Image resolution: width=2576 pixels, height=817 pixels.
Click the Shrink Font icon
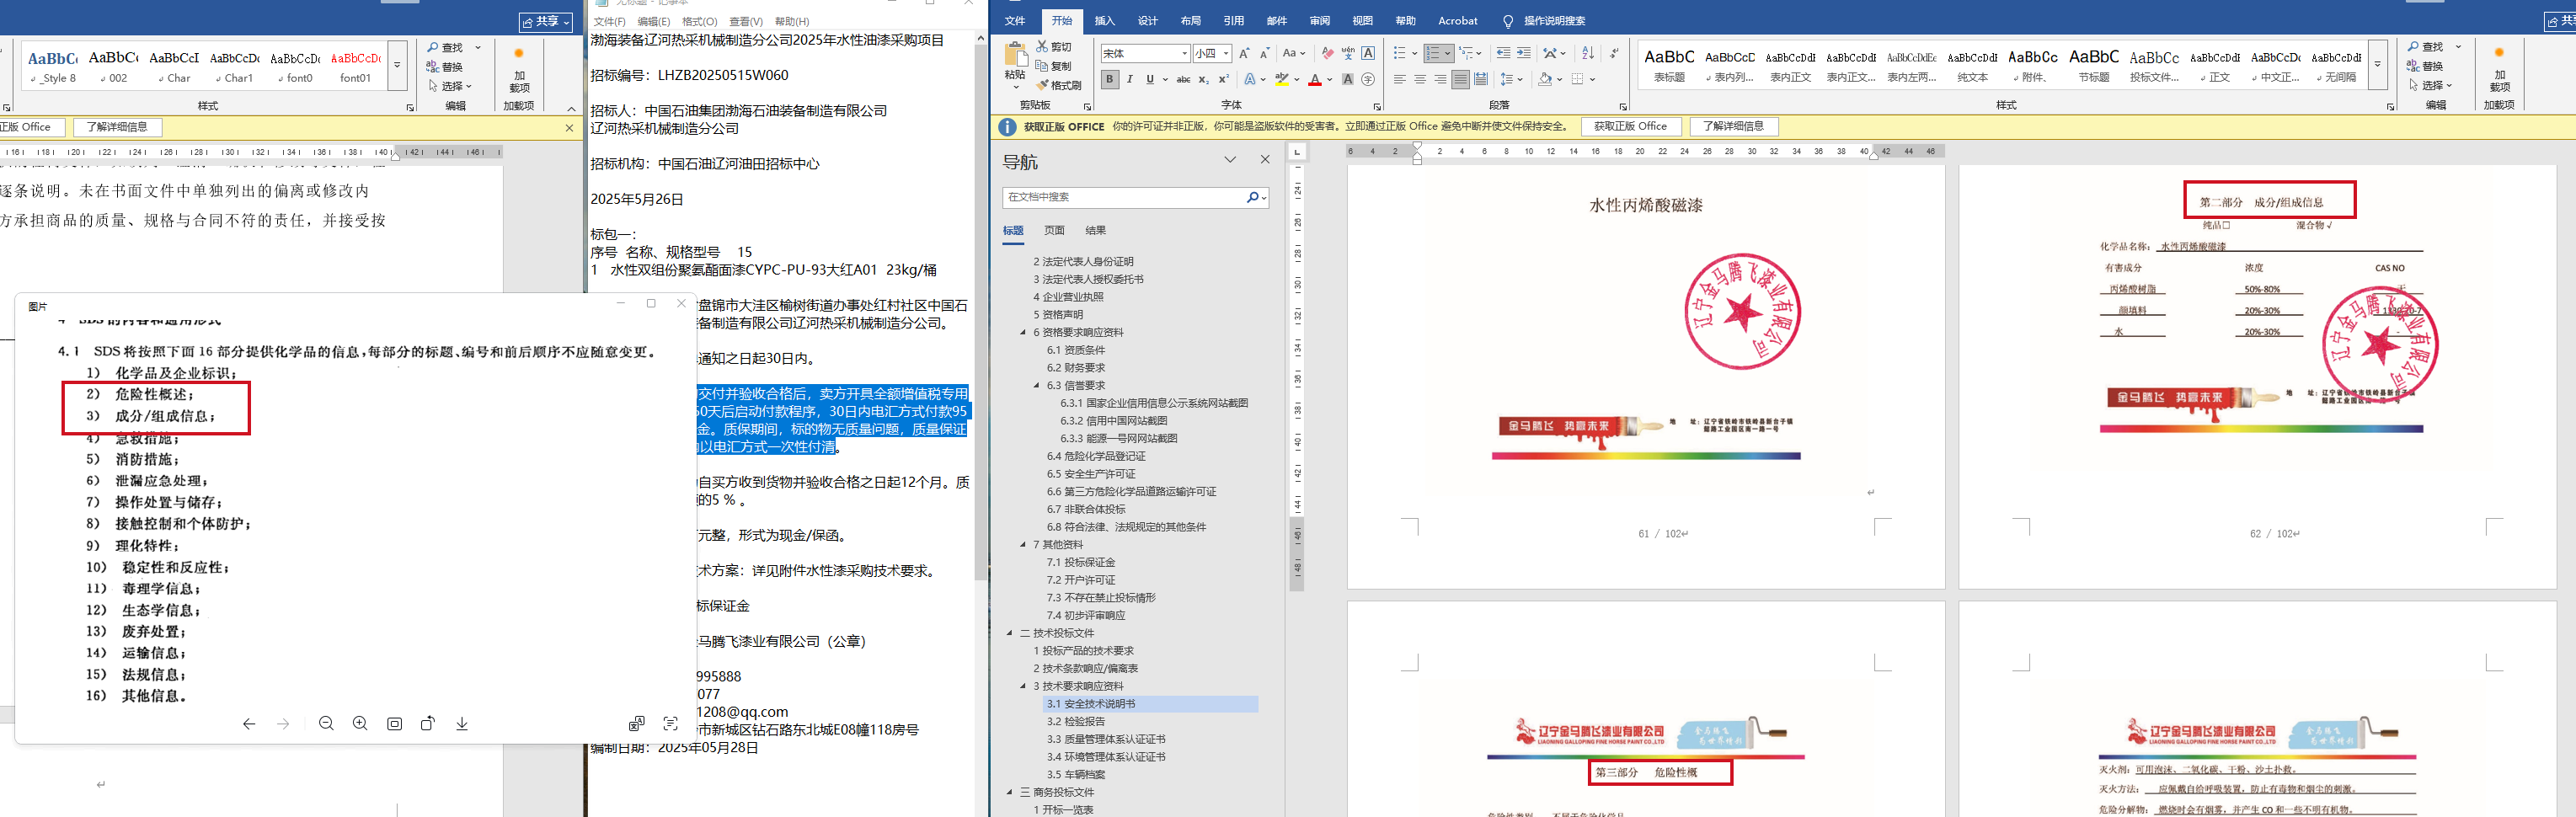1264,53
